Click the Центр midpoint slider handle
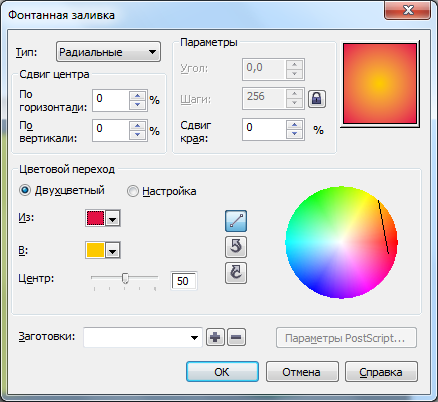The width and height of the screenshot is (438, 402). point(125,278)
